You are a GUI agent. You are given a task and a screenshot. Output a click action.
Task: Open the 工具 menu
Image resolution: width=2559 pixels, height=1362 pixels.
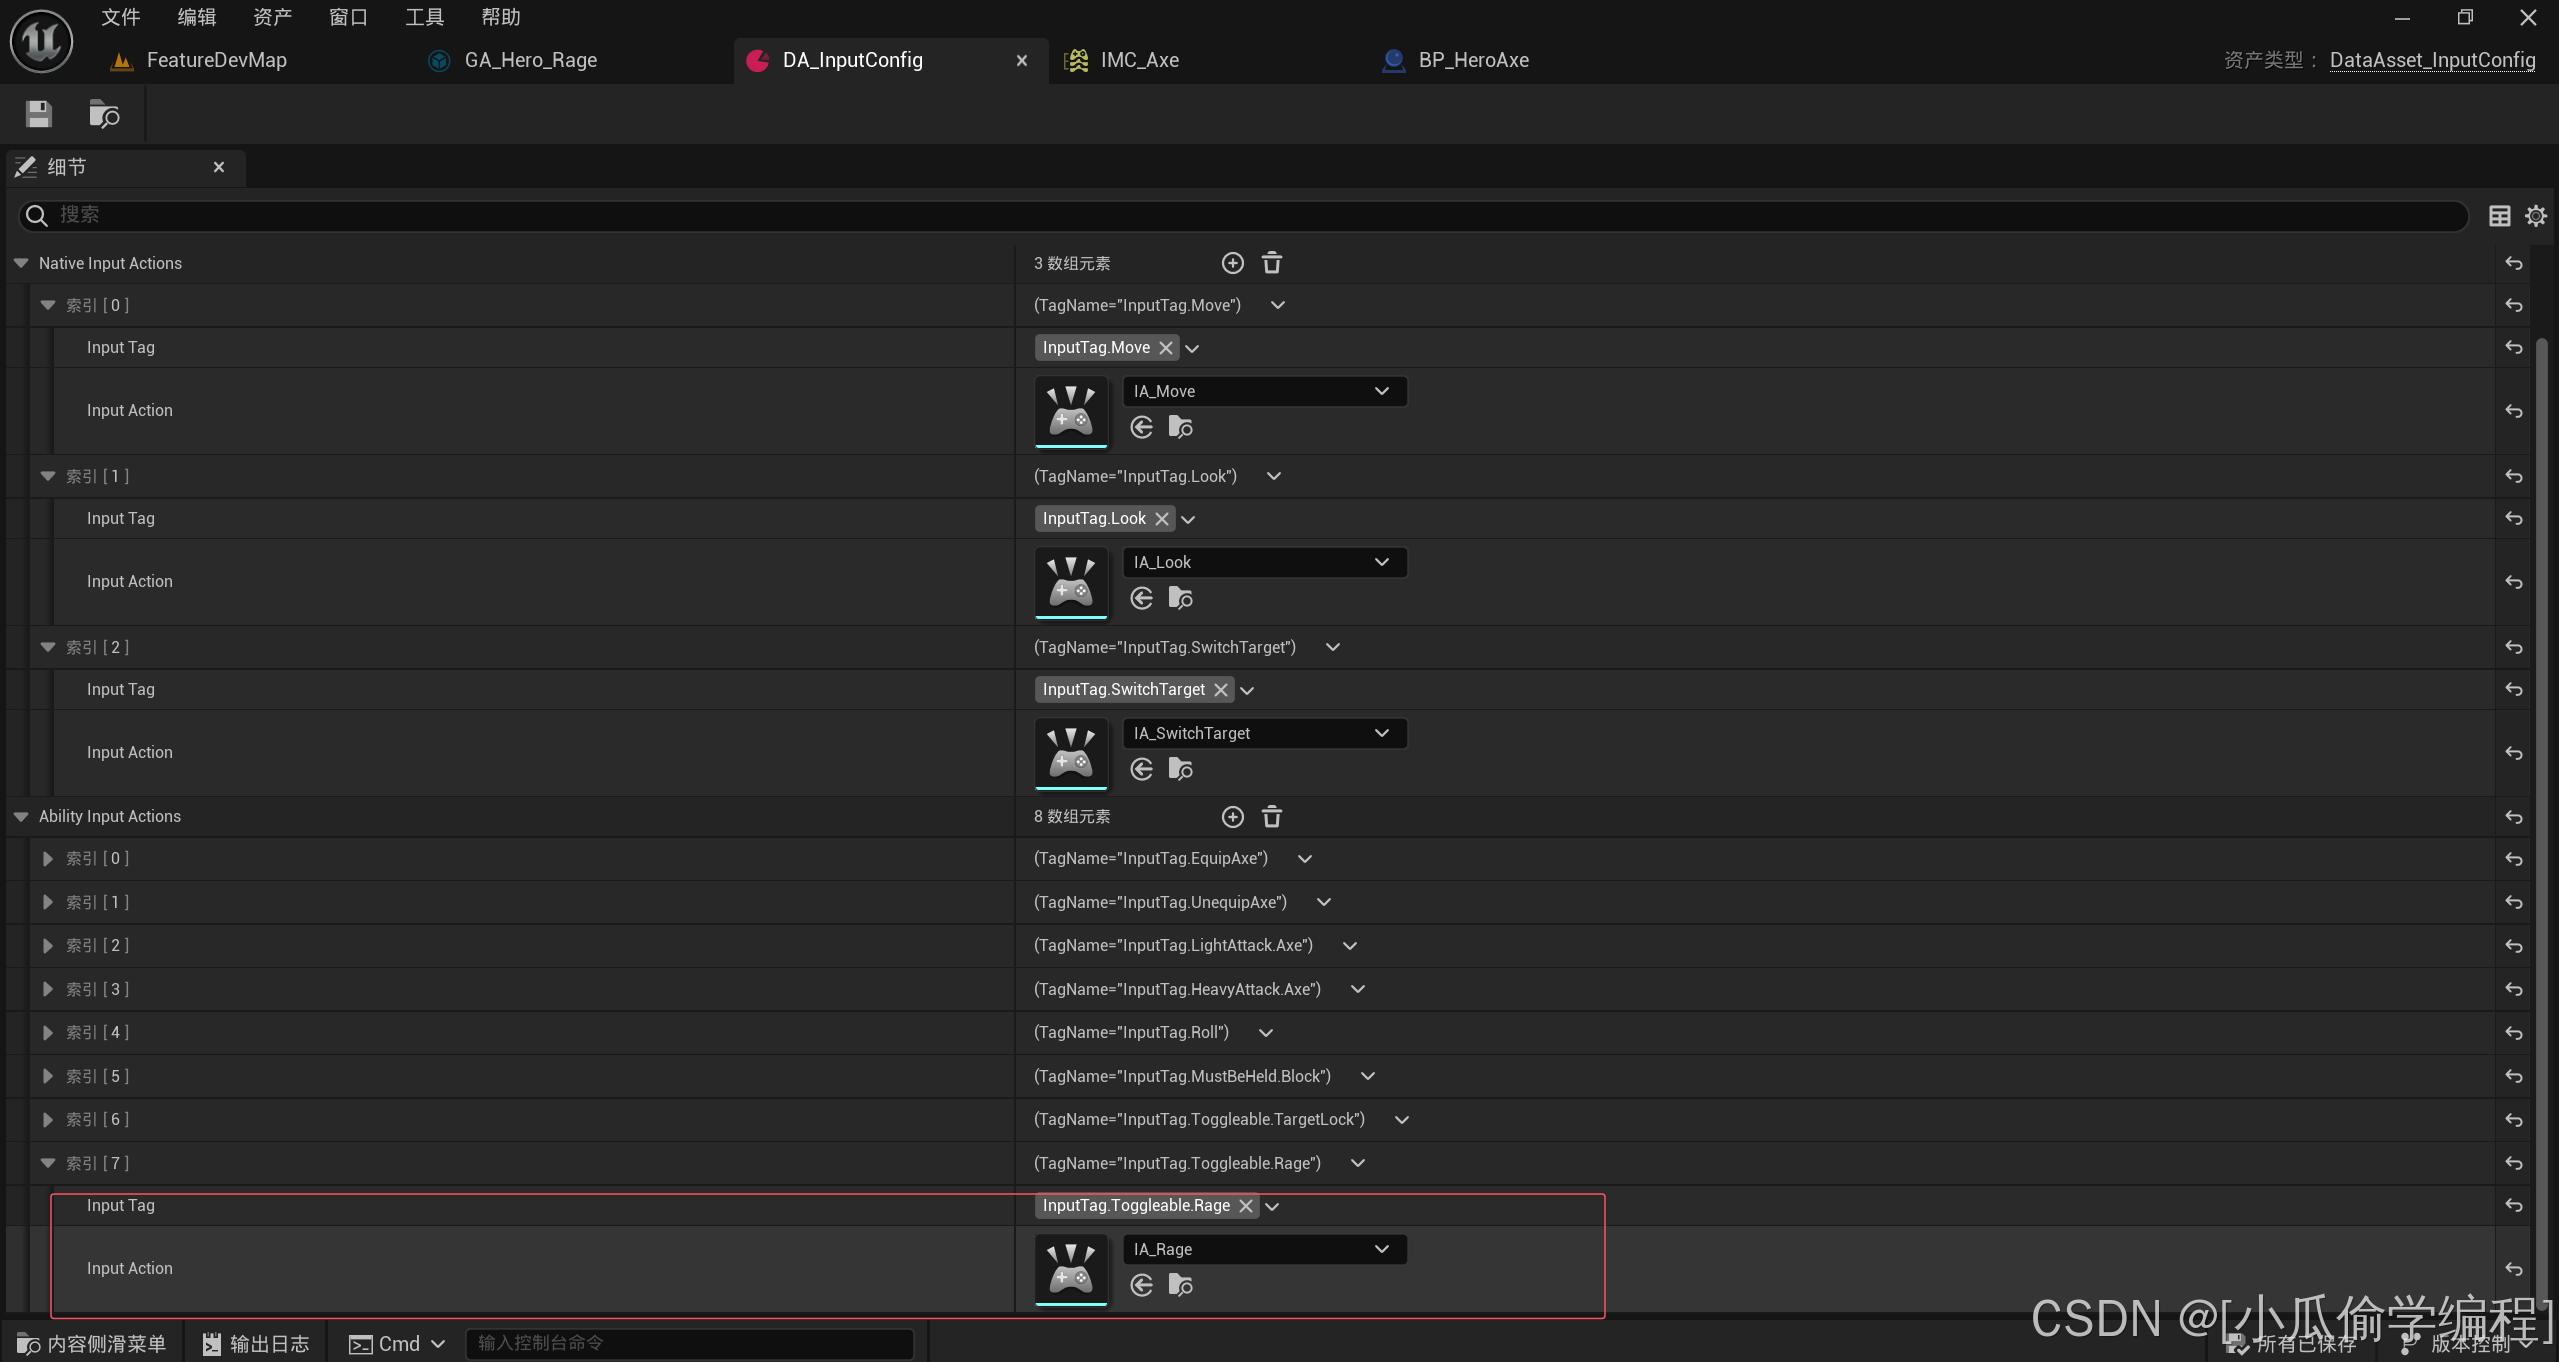[x=425, y=17]
